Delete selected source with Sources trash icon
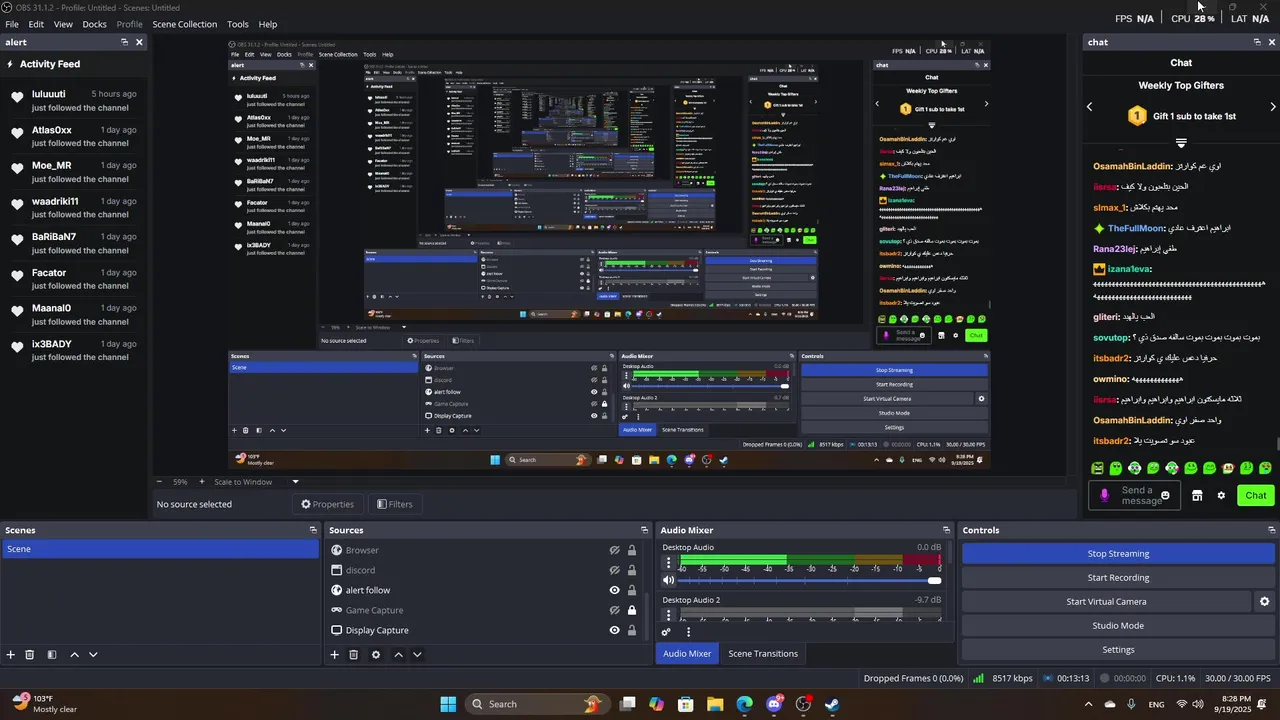The height and width of the screenshot is (720, 1280). tap(353, 655)
